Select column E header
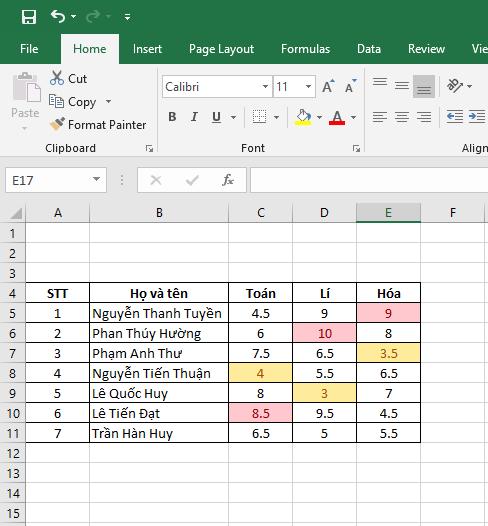 pos(388,213)
